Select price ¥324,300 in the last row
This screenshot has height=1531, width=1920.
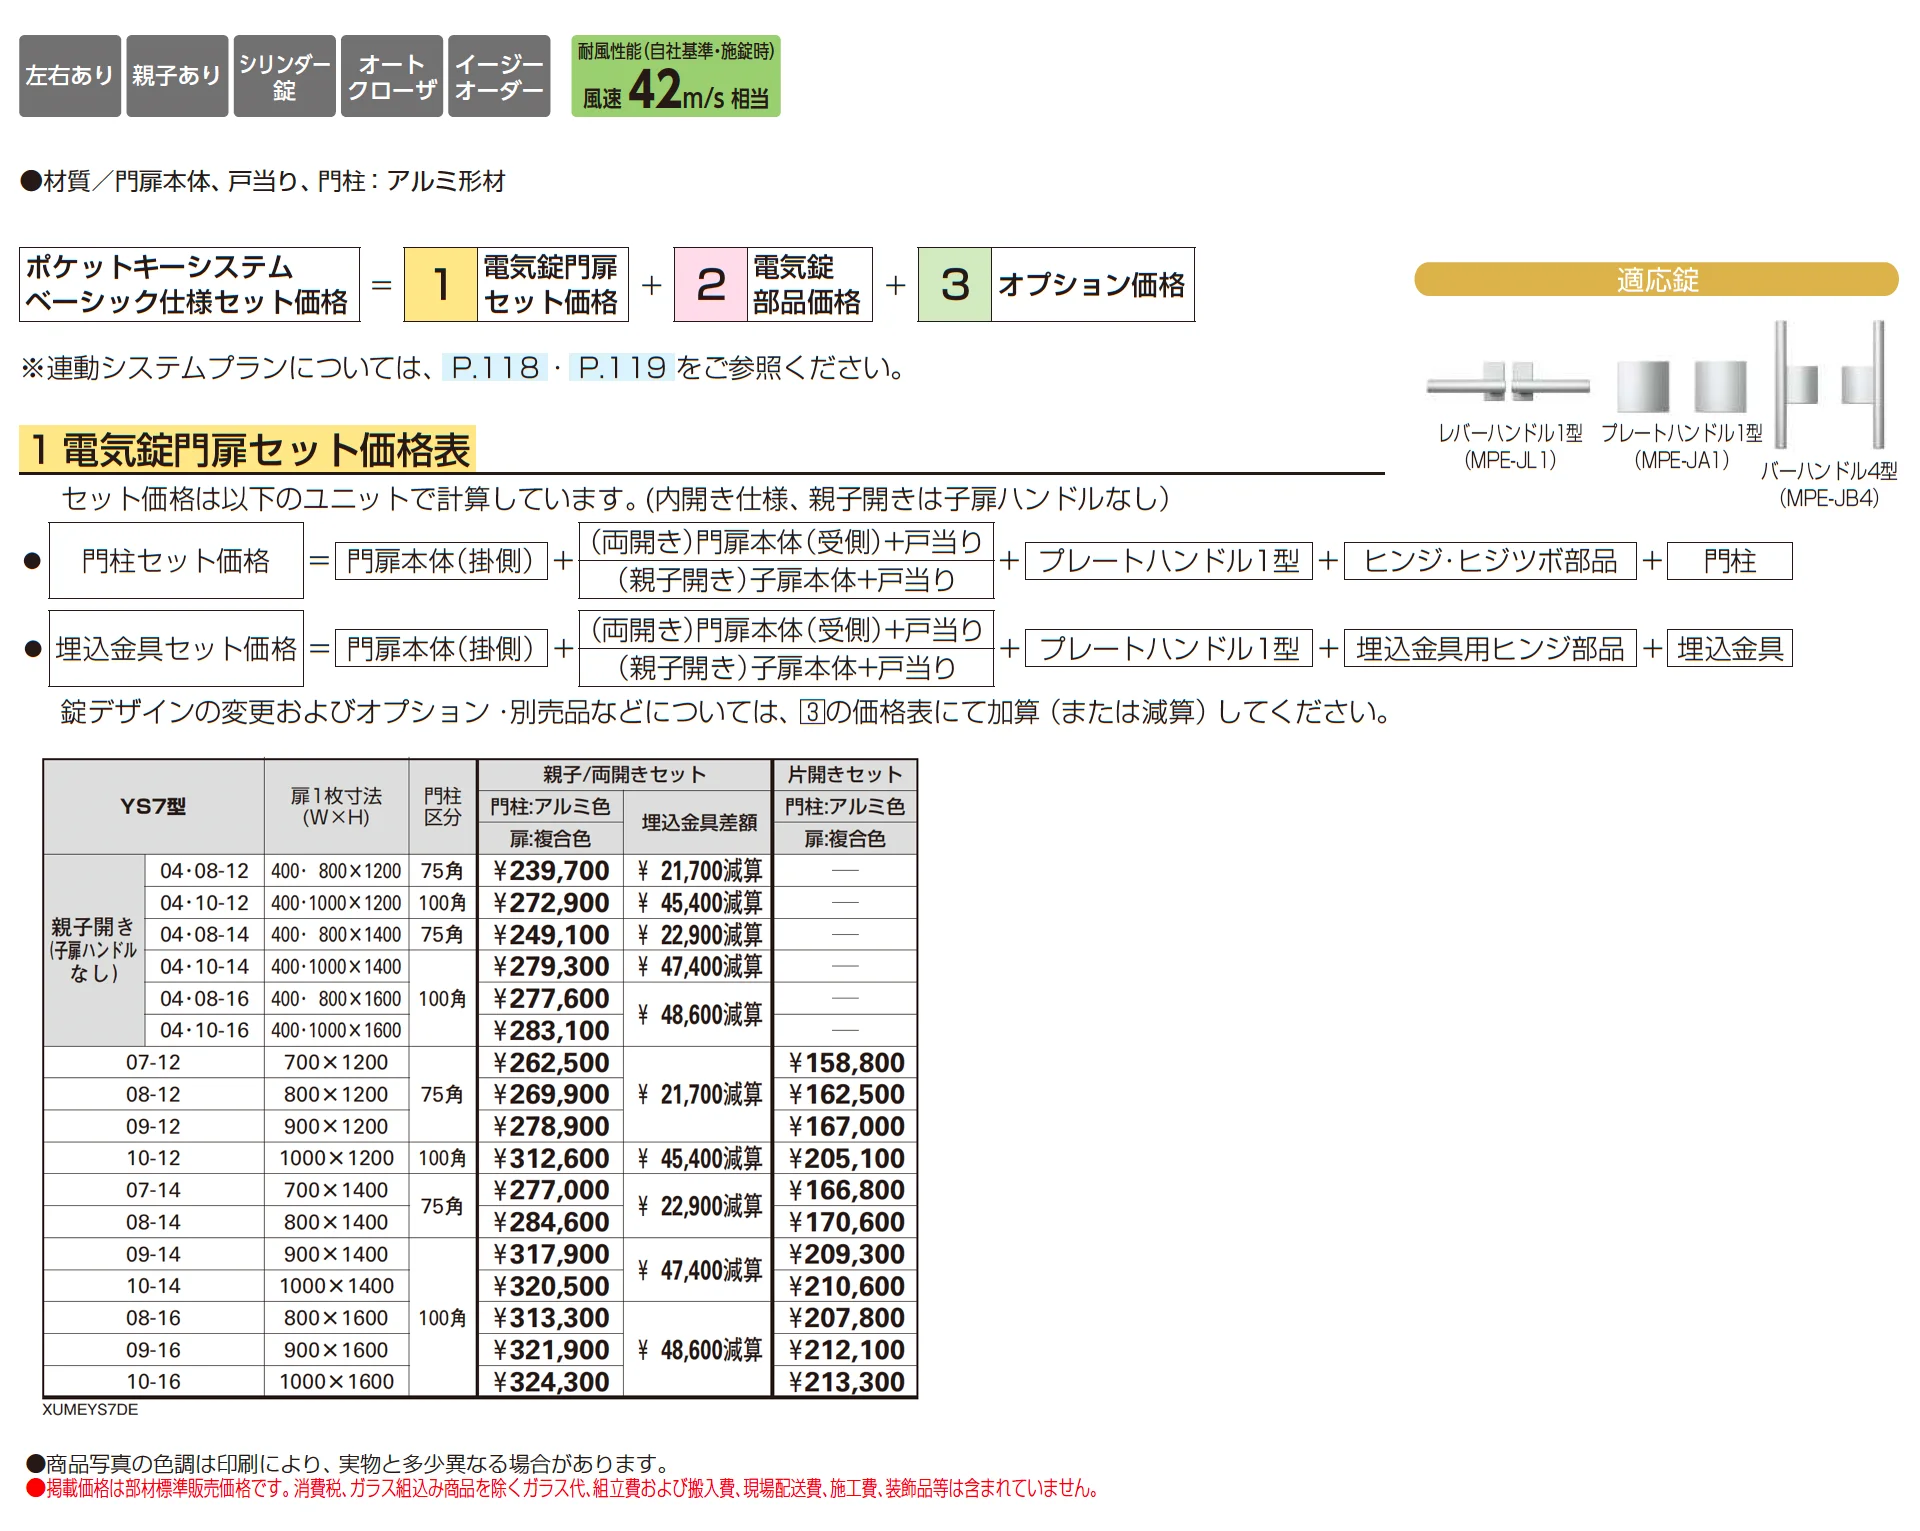click(x=551, y=1382)
